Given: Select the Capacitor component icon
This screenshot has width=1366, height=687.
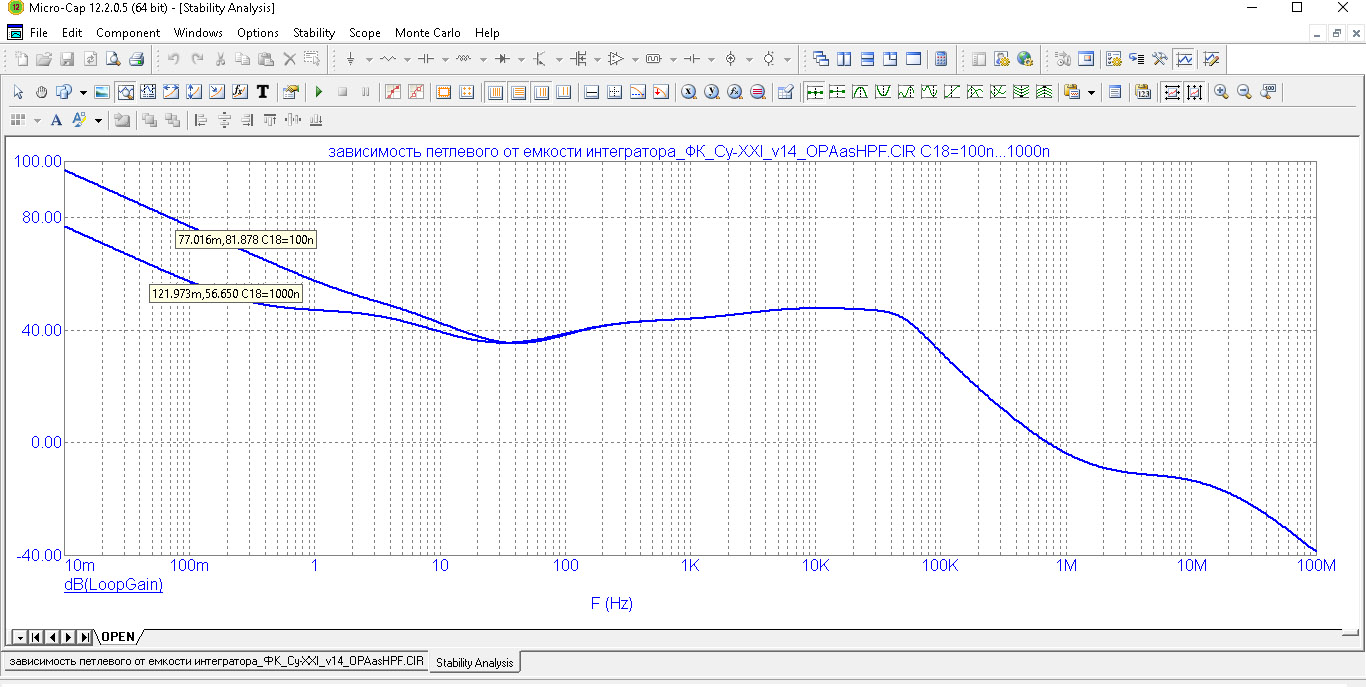Looking at the screenshot, I should (x=426, y=59).
